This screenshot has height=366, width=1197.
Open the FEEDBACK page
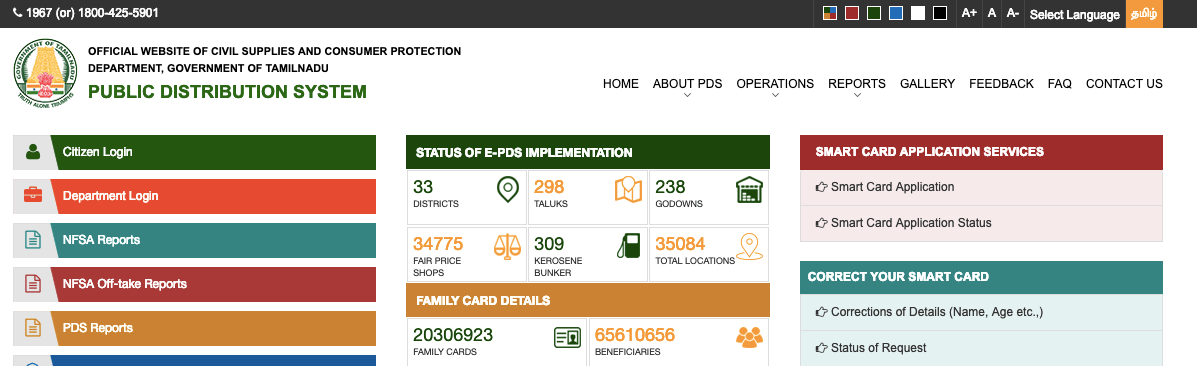tap(1002, 84)
